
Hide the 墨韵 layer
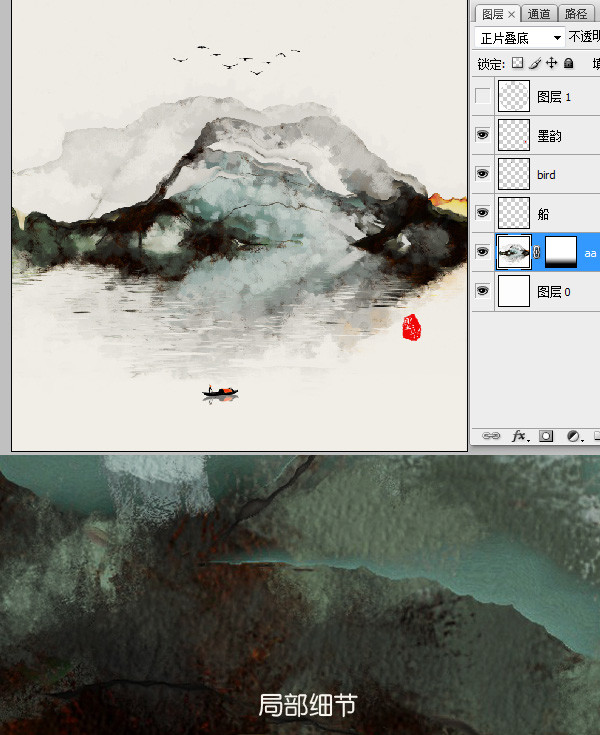(482, 135)
